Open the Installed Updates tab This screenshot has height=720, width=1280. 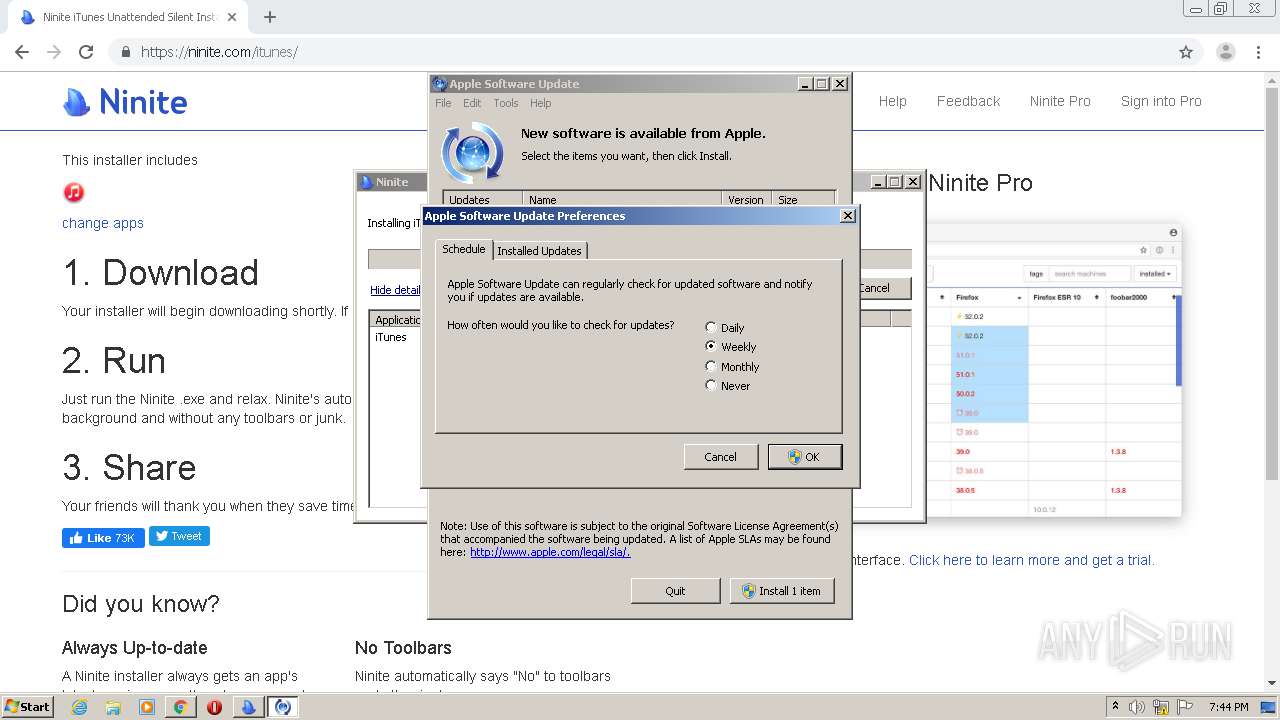click(x=539, y=251)
